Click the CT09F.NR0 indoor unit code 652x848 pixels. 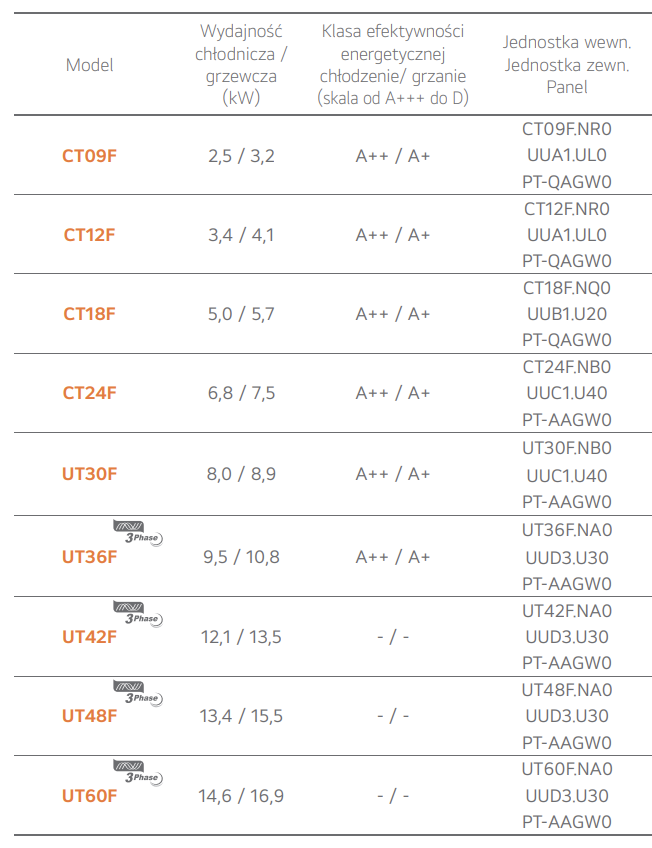pos(567,129)
